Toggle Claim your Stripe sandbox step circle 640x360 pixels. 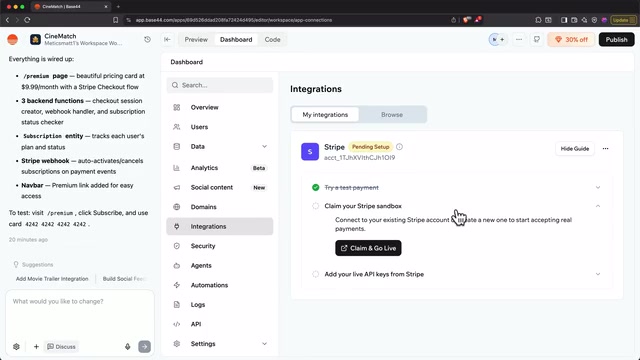pos(316,206)
